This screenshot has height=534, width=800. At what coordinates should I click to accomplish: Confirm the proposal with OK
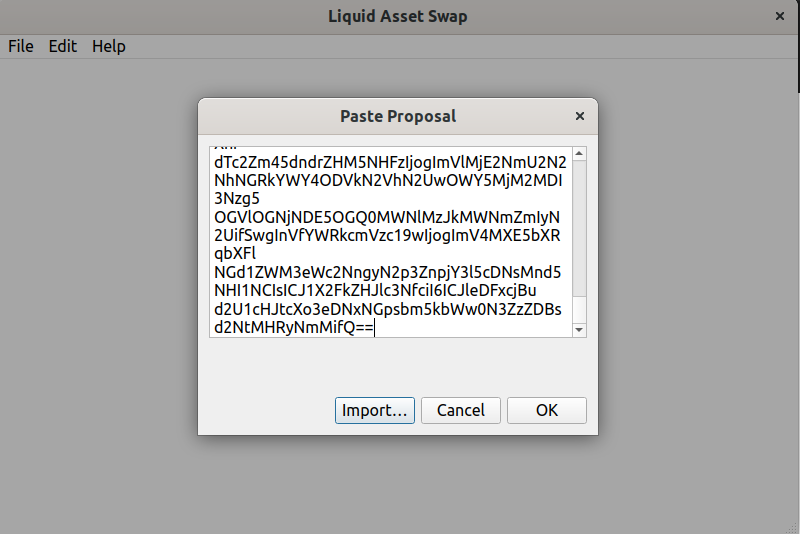click(x=546, y=410)
